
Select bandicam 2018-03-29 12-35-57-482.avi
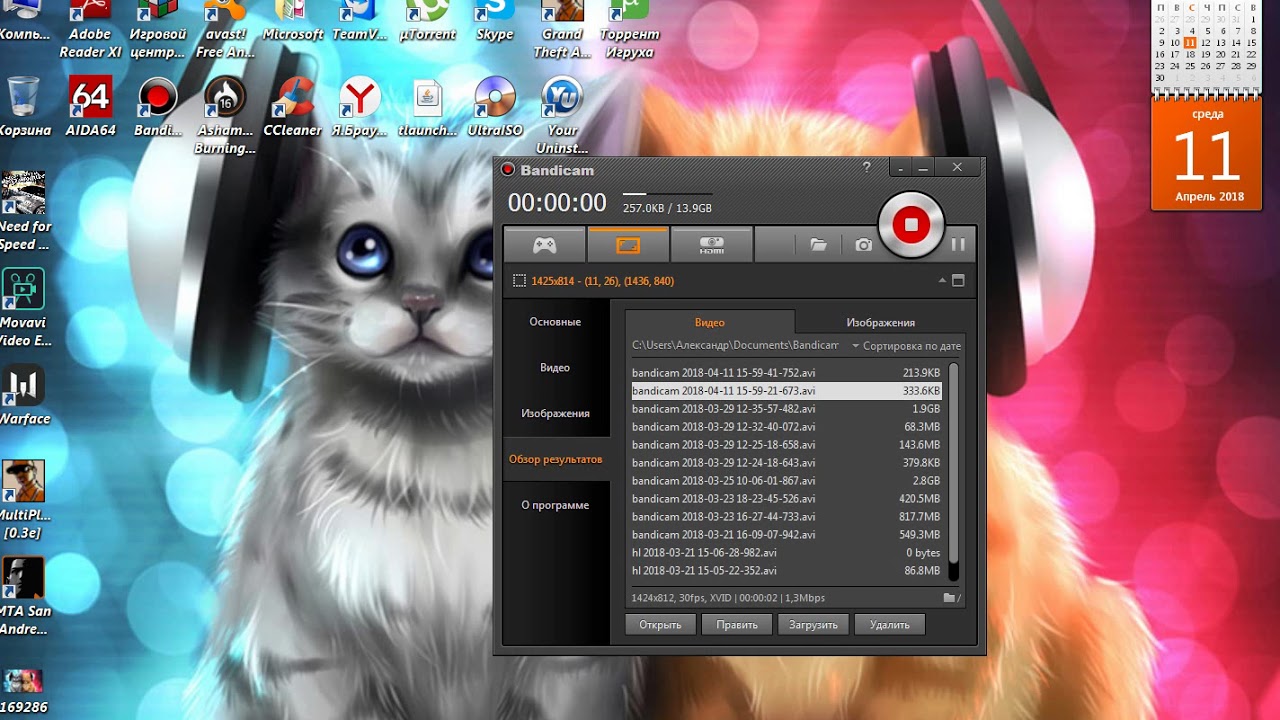(786, 409)
